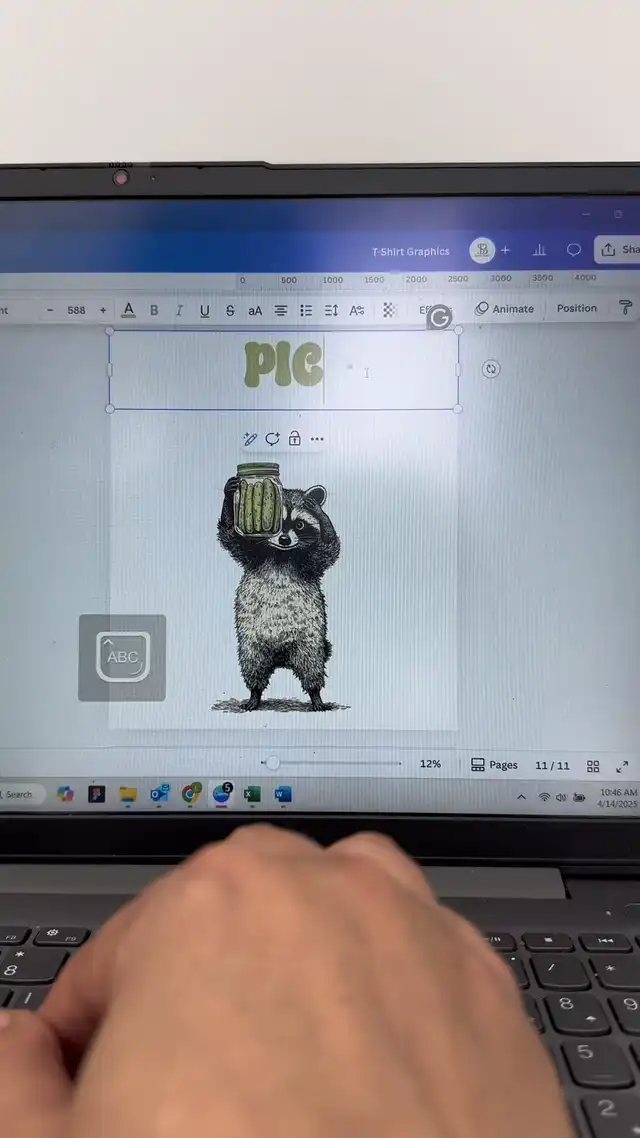Toggle bold formatting on the text
640x1138 pixels.
pos(154,311)
